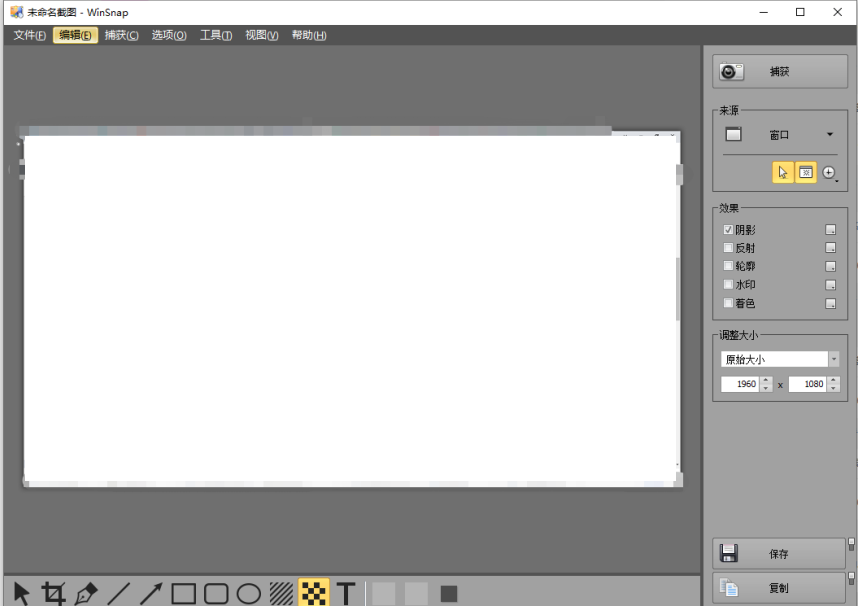This screenshot has height=606, width=858.
Task: Select the pixelate mosaic tool
Action: point(314,593)
